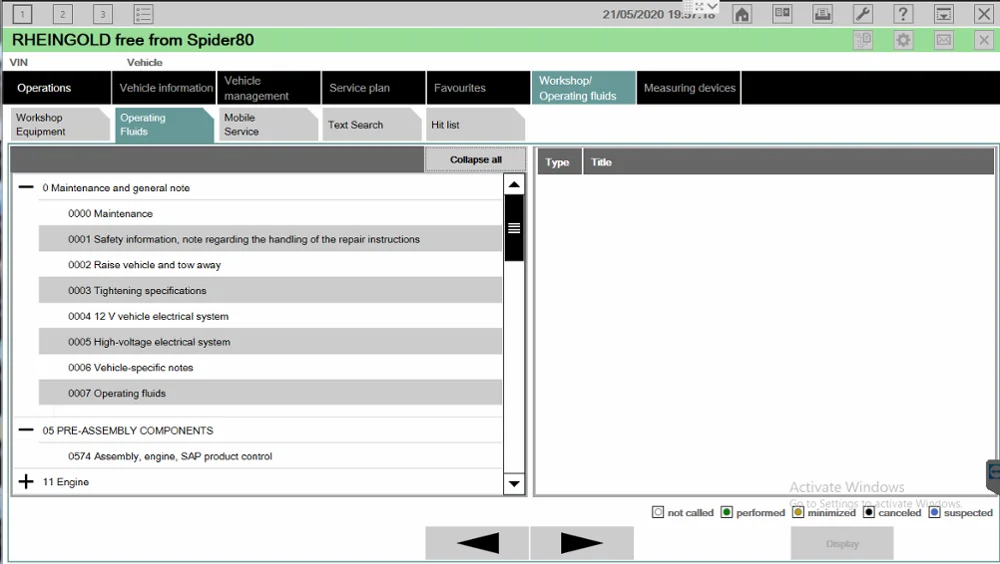1000x564 pixels.
Task: Collapse '05 PRE-ASSEMBLY COMPONENTS' node
Action: (x=26, y=430)
